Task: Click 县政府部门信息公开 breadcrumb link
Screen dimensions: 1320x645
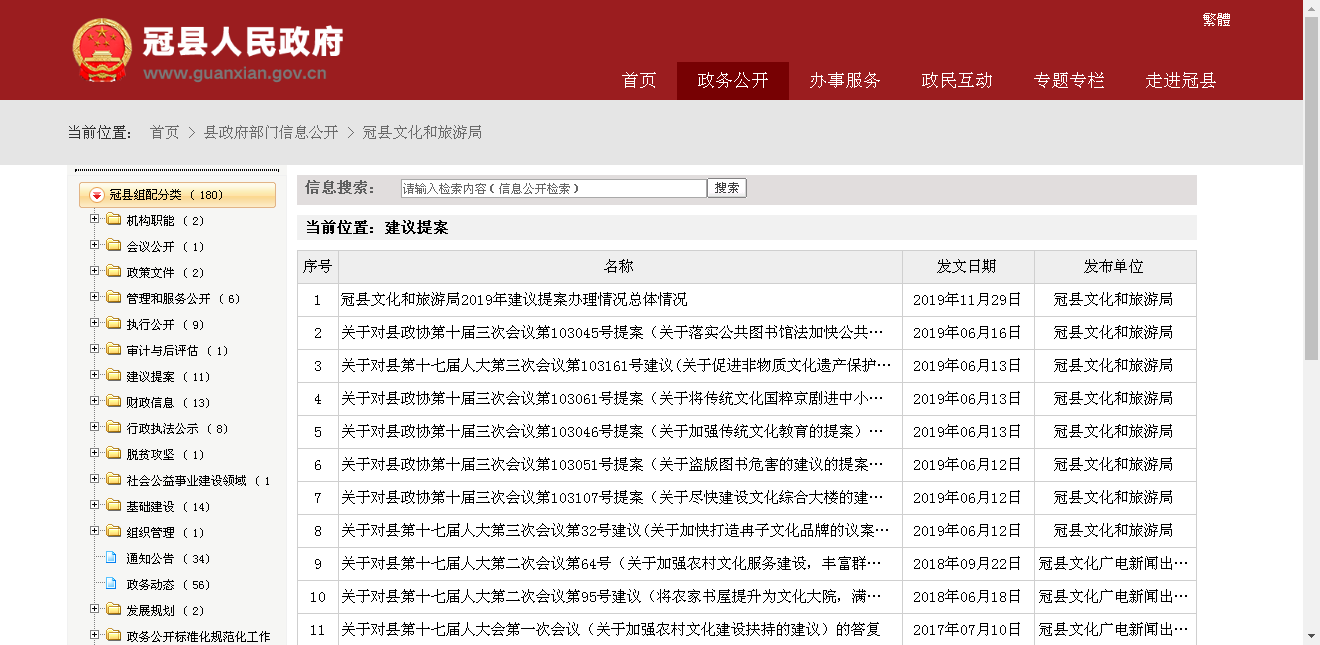Action: coord(271,132)
